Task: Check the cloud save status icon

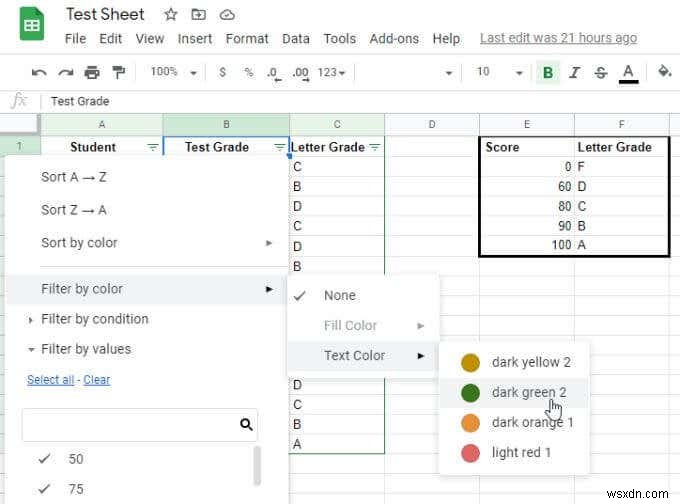Action: point(227,15)
